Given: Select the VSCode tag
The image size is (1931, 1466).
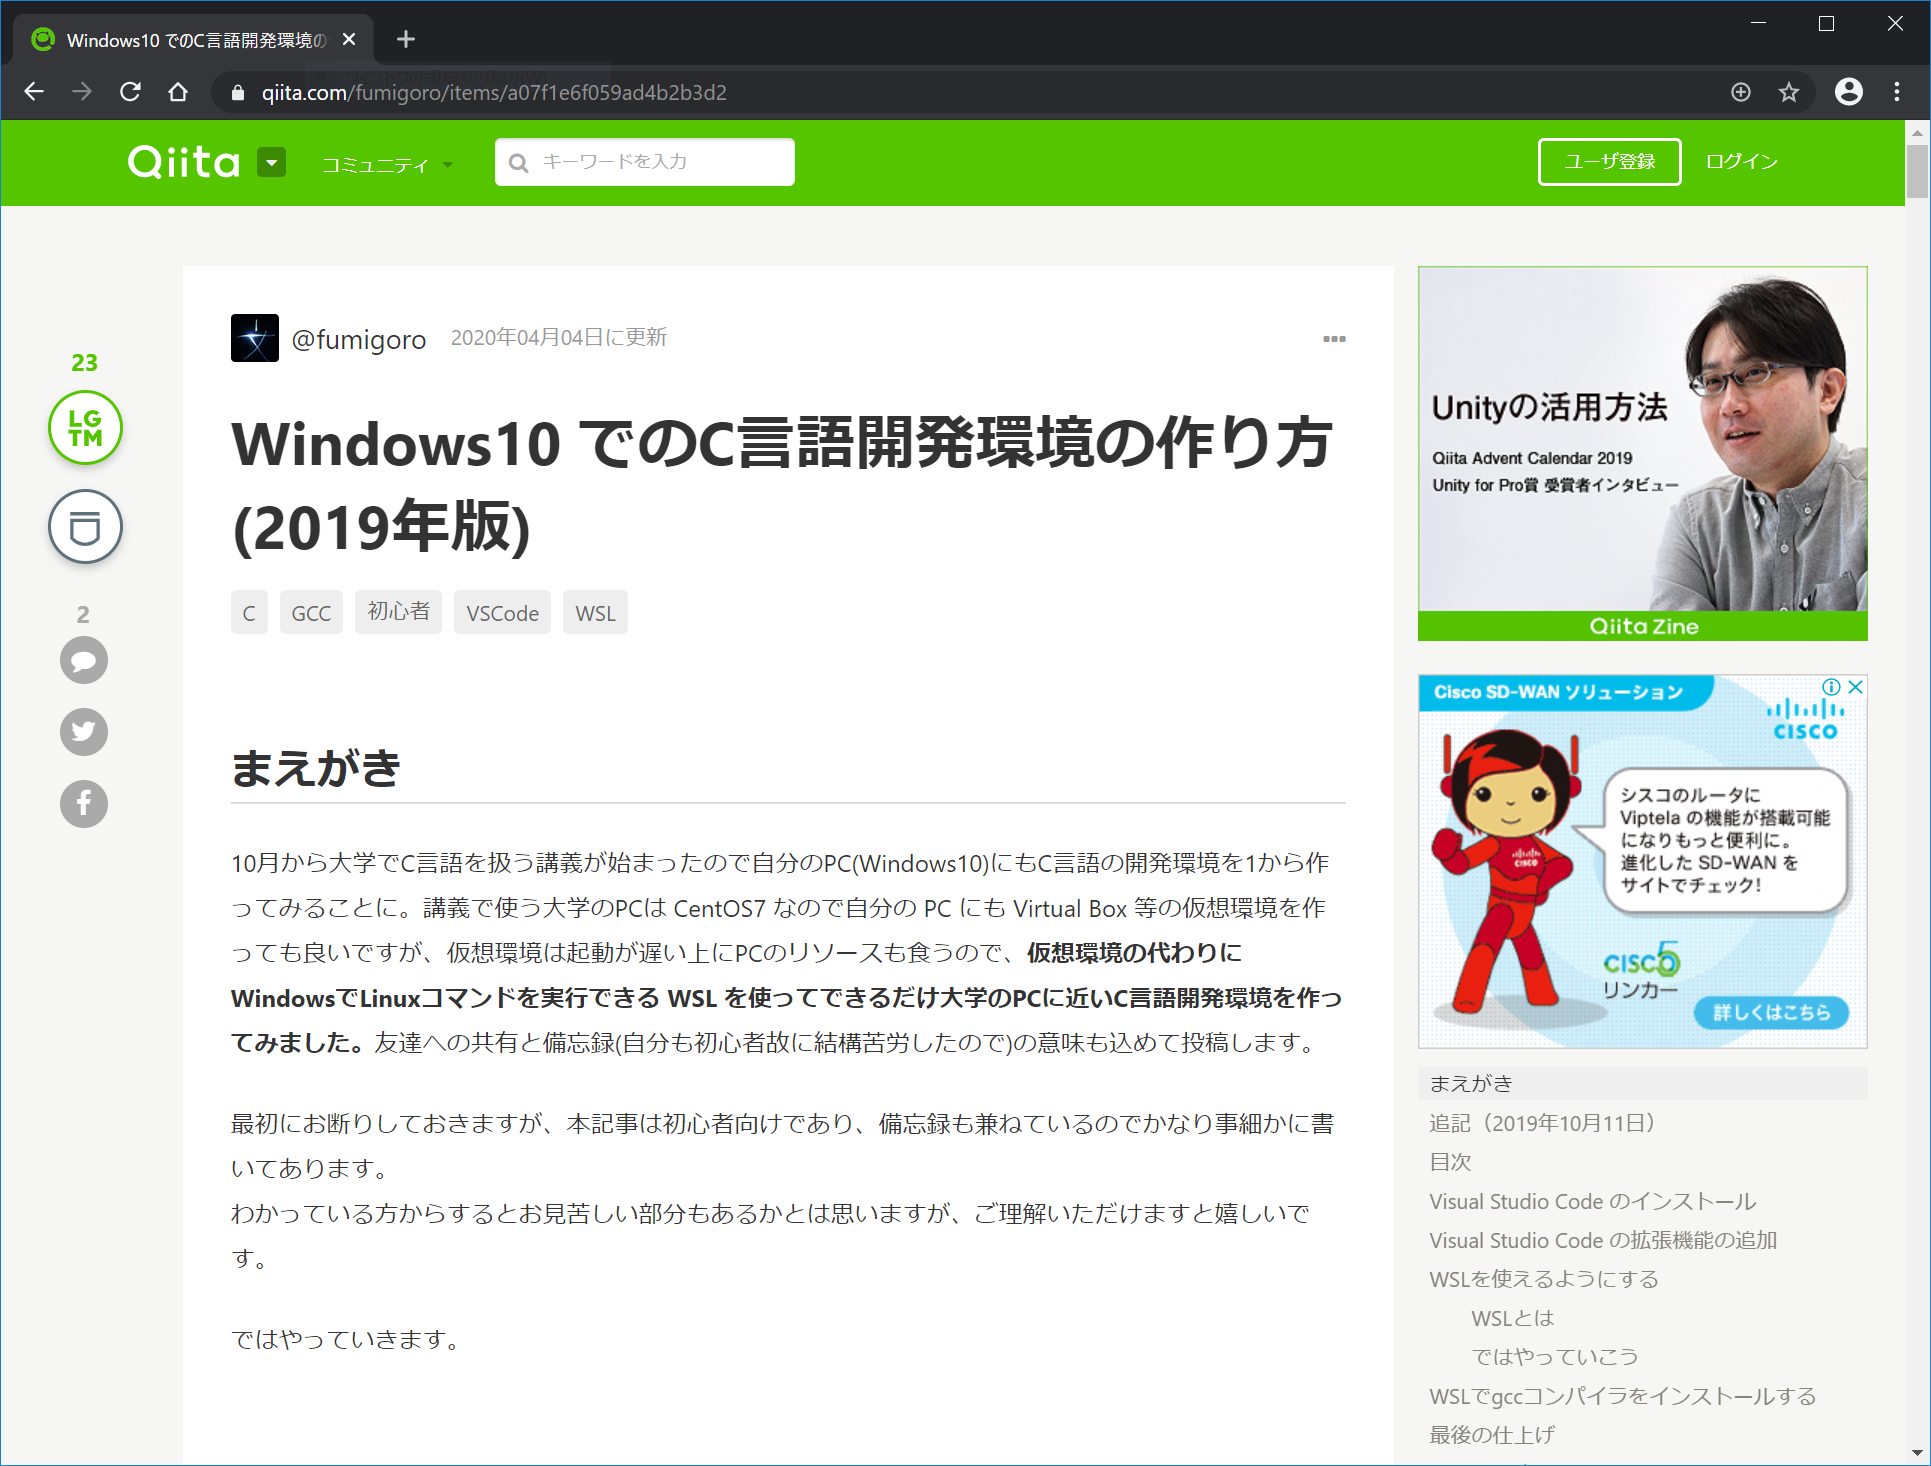Looking at the screenshot, I should (x=502, y=613).
